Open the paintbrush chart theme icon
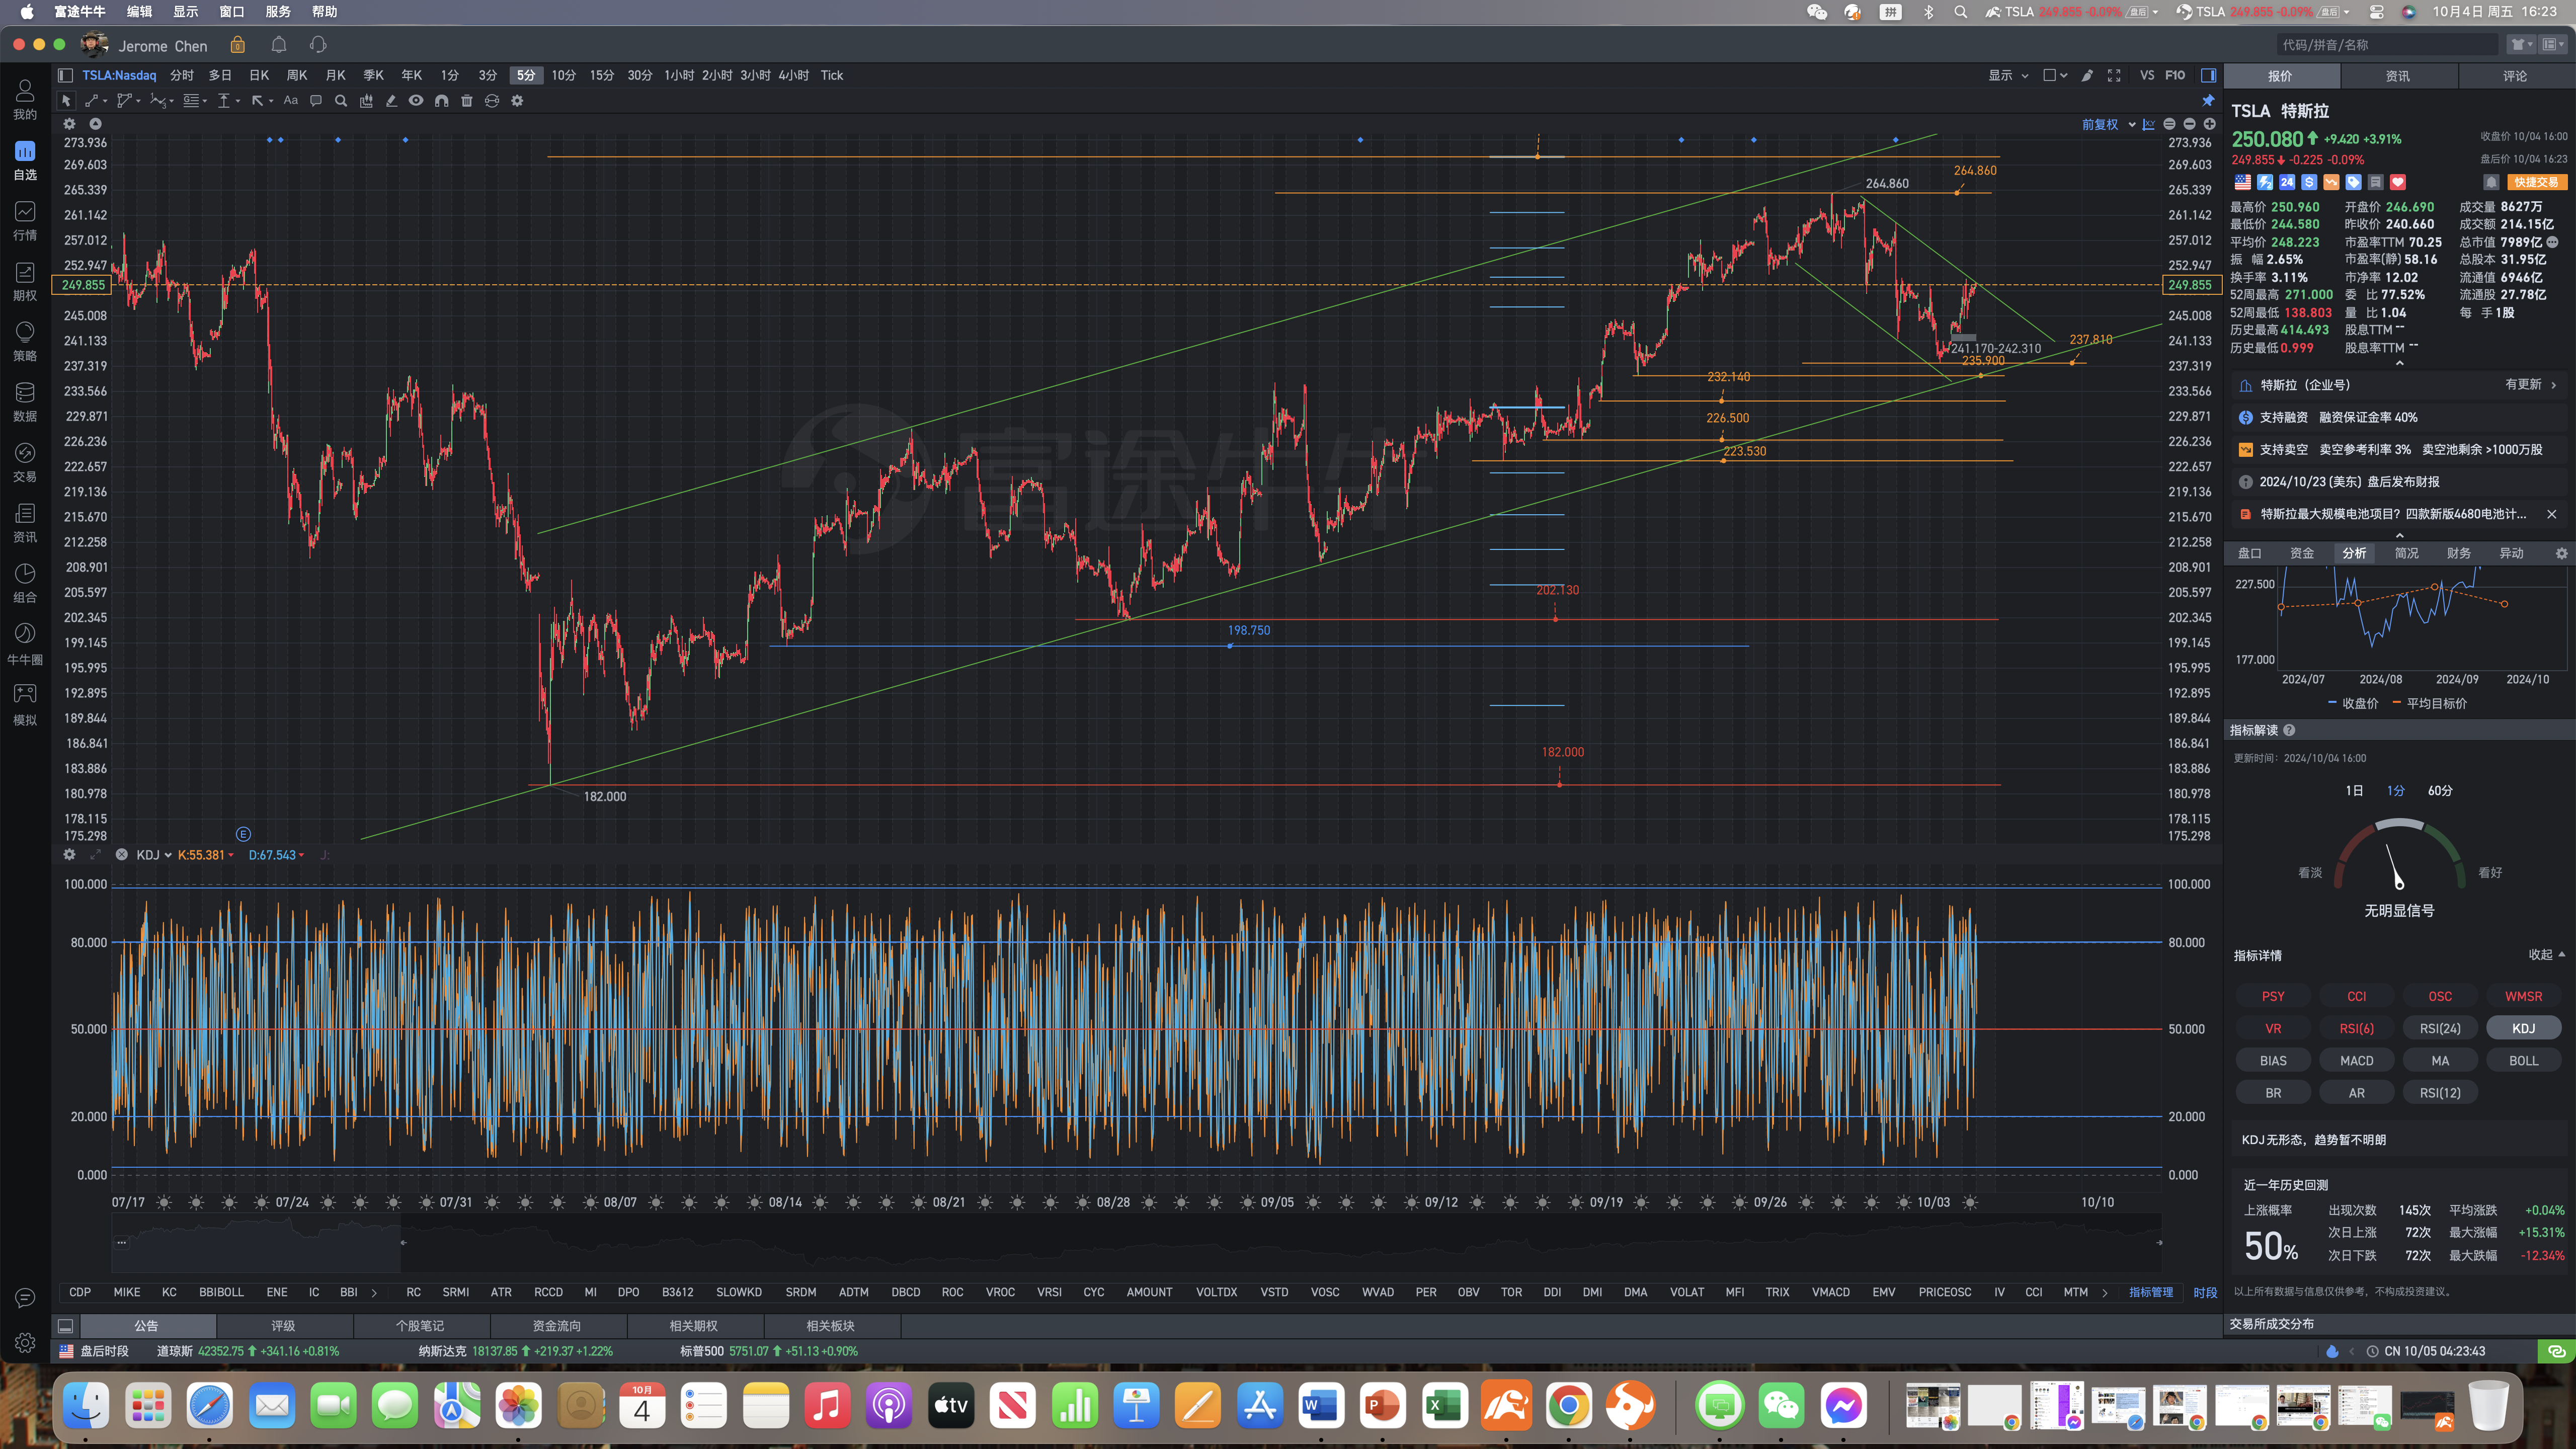 click(2087, 75)
